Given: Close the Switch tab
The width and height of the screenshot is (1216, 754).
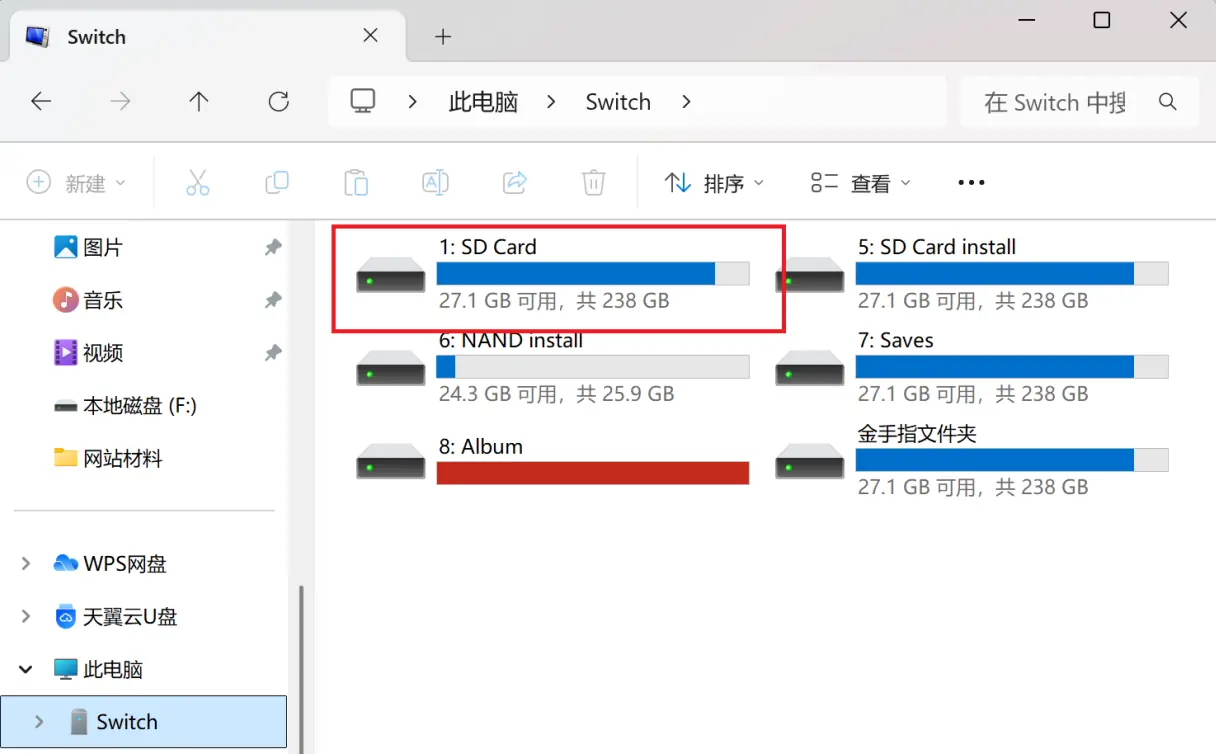Looking at the screenshot, I should (x=371, y=36).
